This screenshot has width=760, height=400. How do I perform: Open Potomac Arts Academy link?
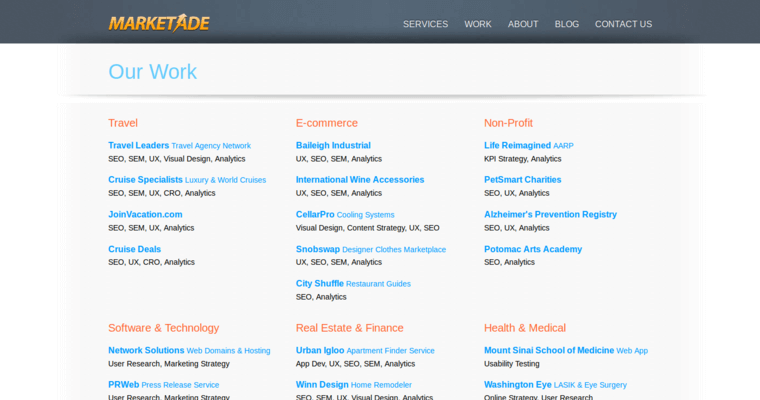tap(533, 249)
